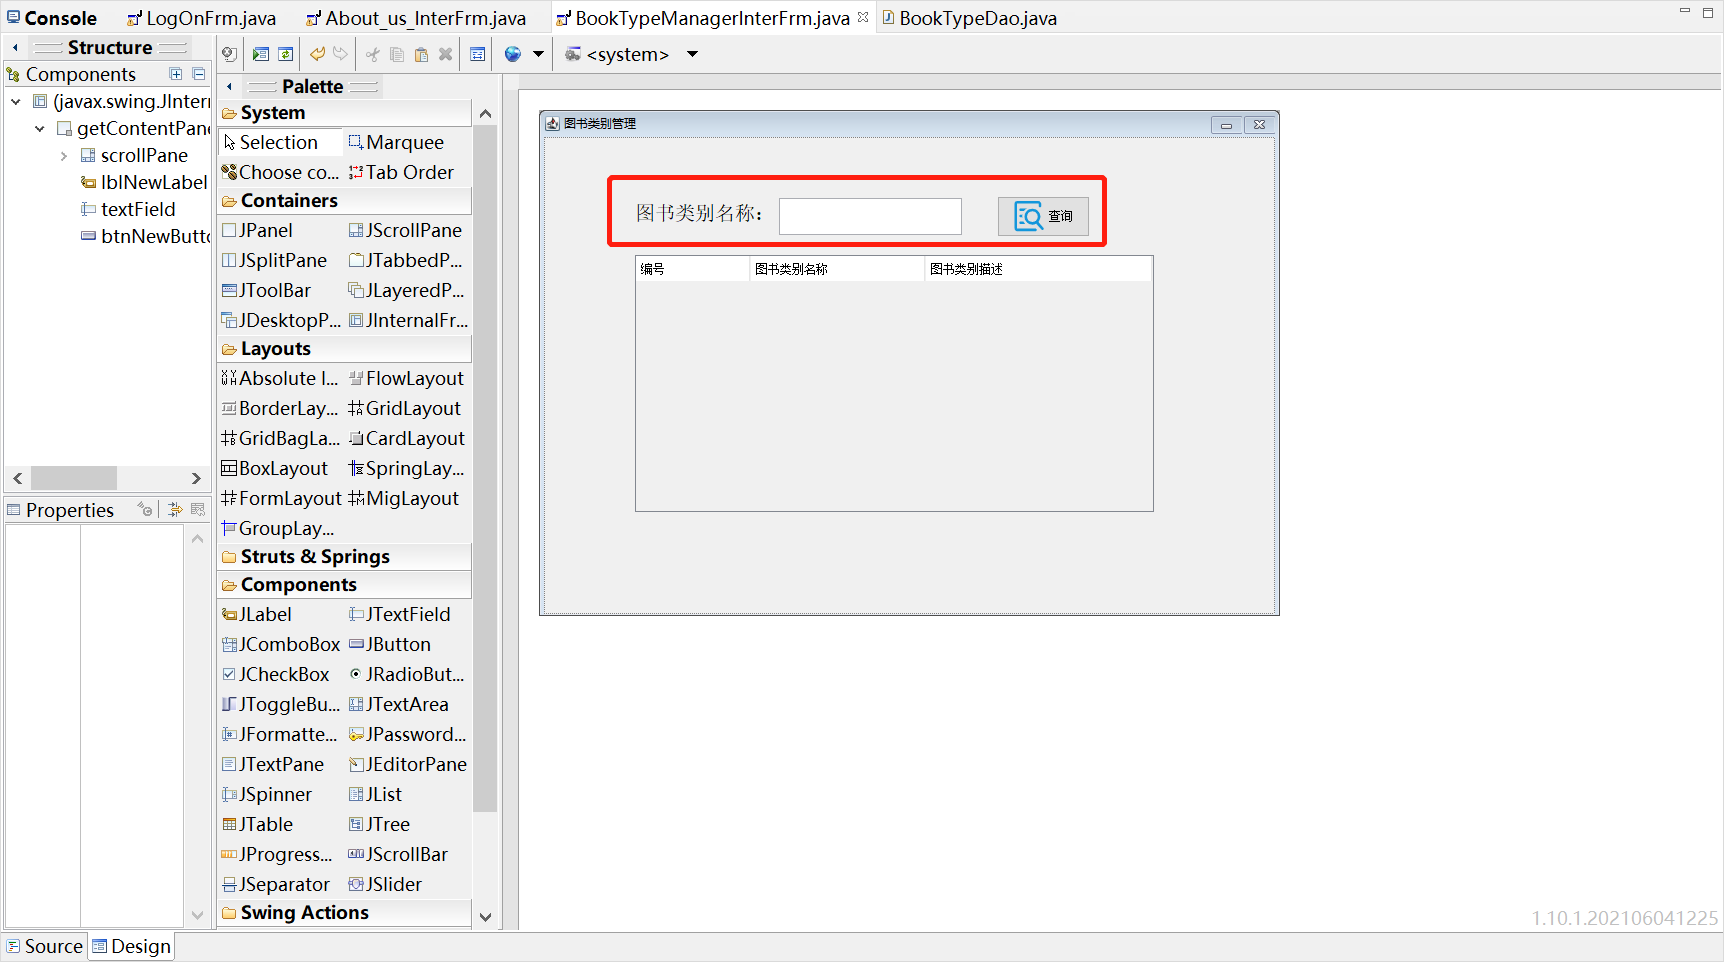The height and width of the screenshot is (962, 1724).
Task: Click the Undo toolbar icon
Action: click(319, 54)
